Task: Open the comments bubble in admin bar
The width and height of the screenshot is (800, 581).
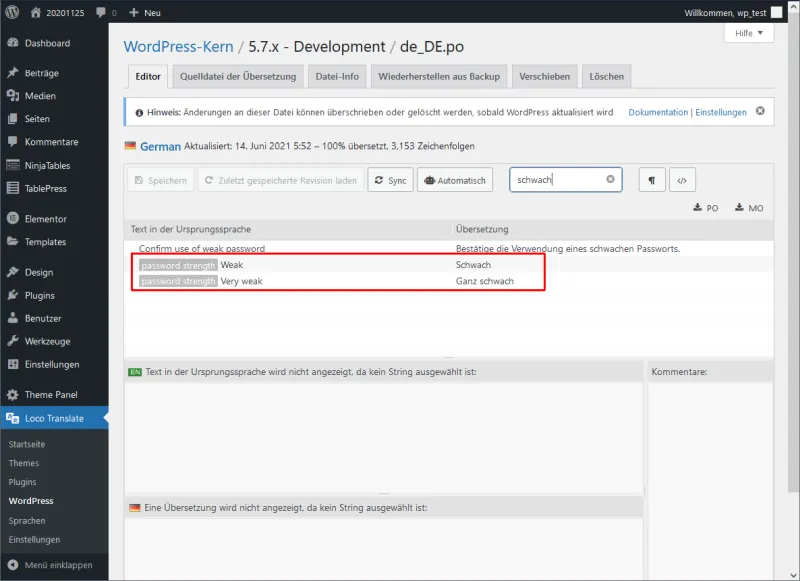Action: coord(106,13)
